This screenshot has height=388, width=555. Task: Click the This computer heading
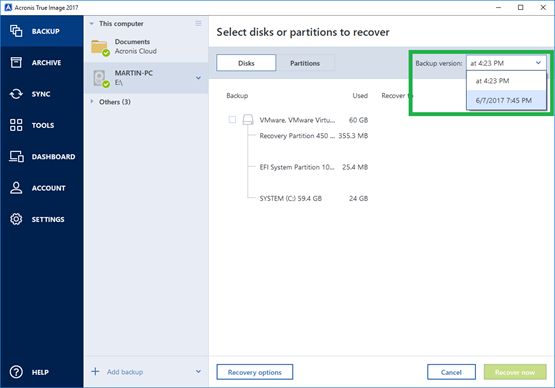(121, 24)
